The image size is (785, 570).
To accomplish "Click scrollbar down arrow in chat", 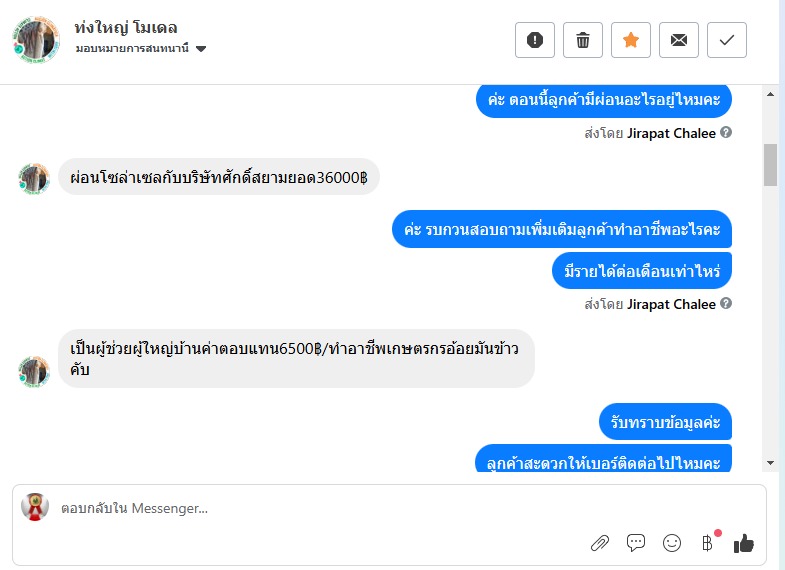I will 770,463.
